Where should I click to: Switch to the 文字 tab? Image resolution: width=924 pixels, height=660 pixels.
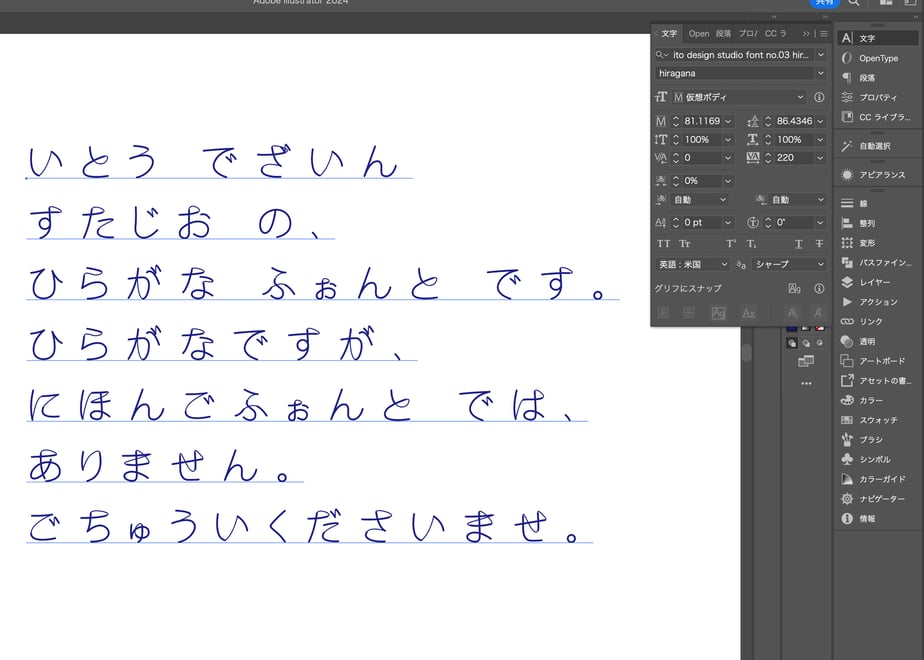[x=669, y=34]
